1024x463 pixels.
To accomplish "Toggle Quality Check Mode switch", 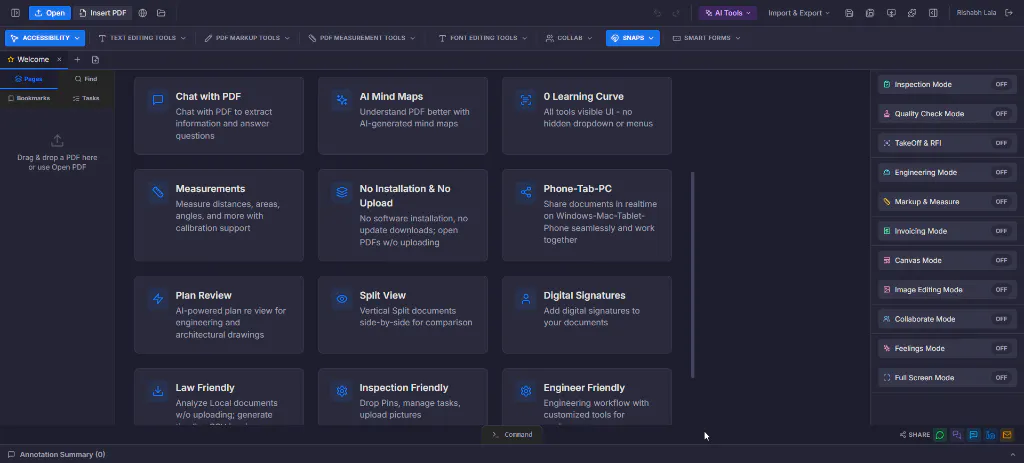I will (1001, 114).
